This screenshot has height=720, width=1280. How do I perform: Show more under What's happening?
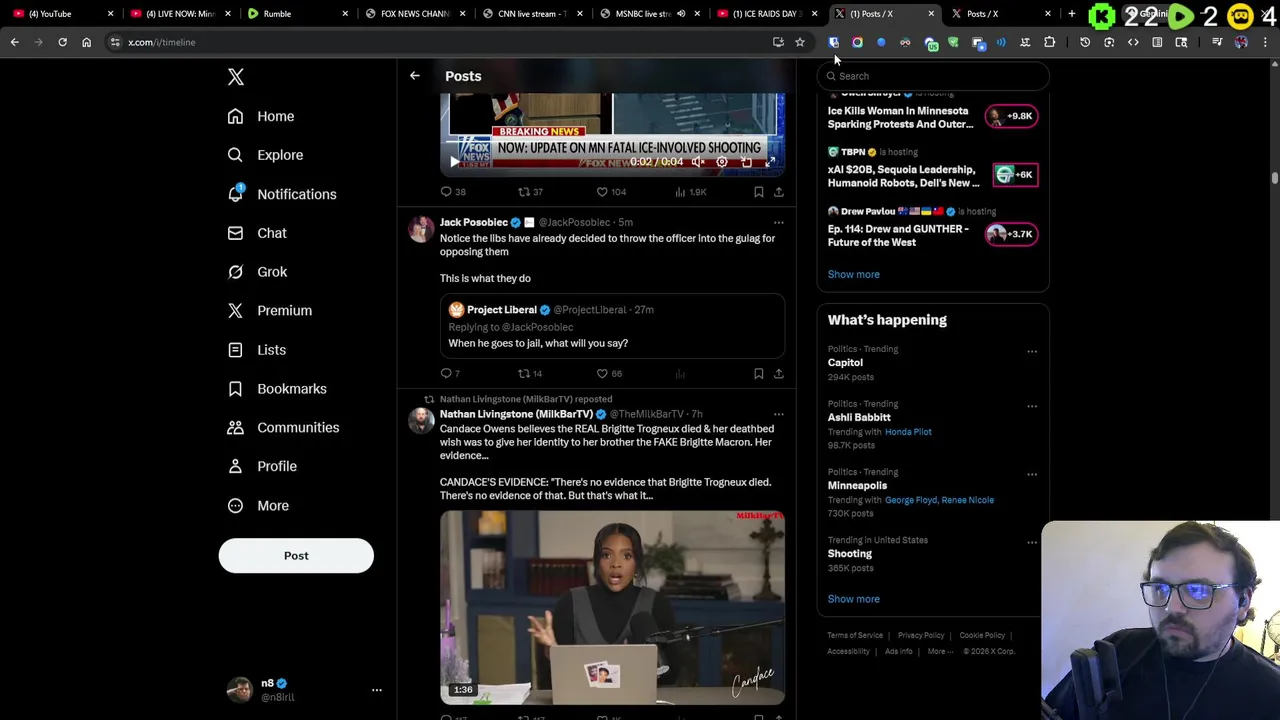click(853, 599)
